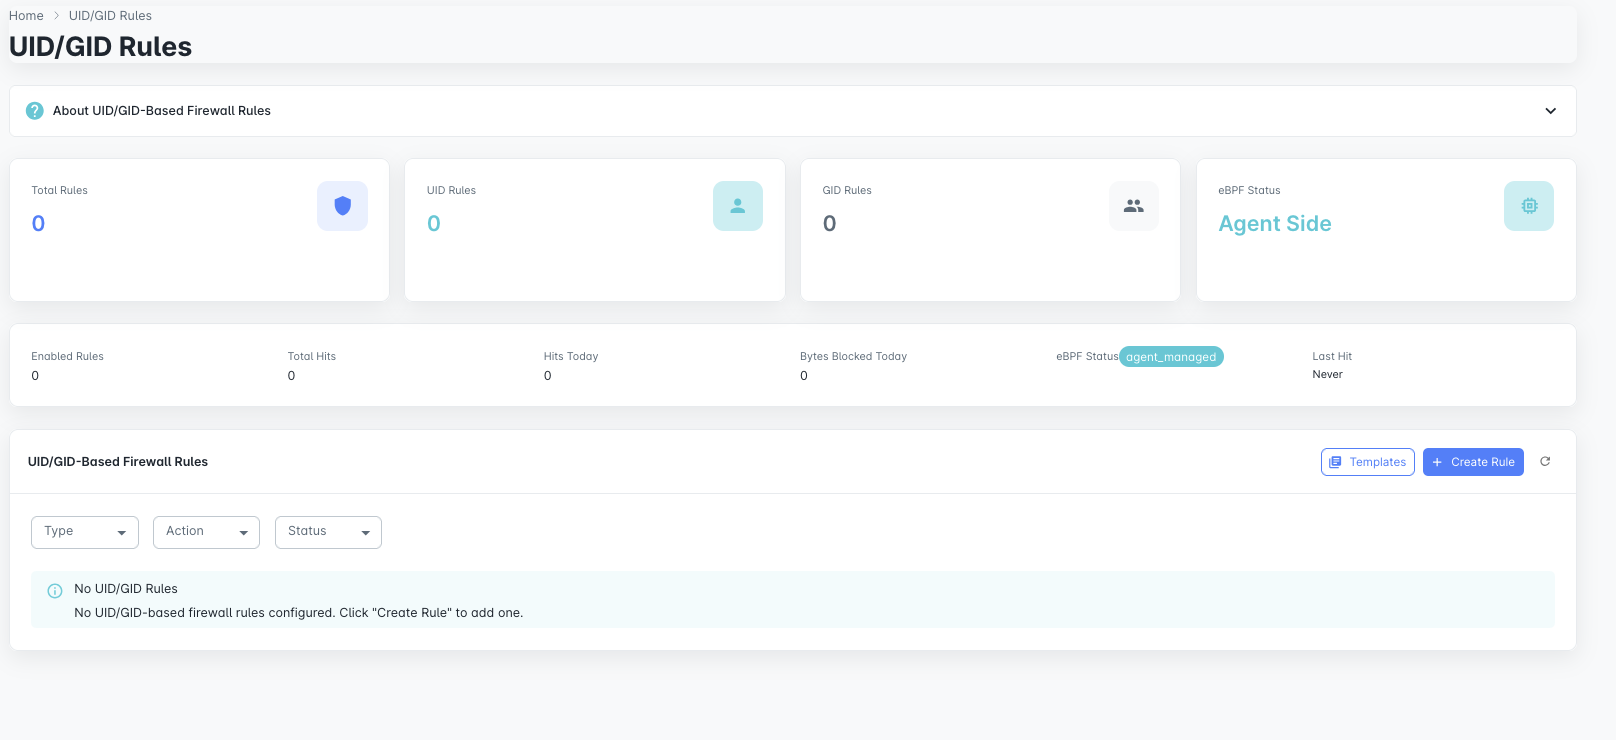Click the Templates library icon

[1335, 462]
